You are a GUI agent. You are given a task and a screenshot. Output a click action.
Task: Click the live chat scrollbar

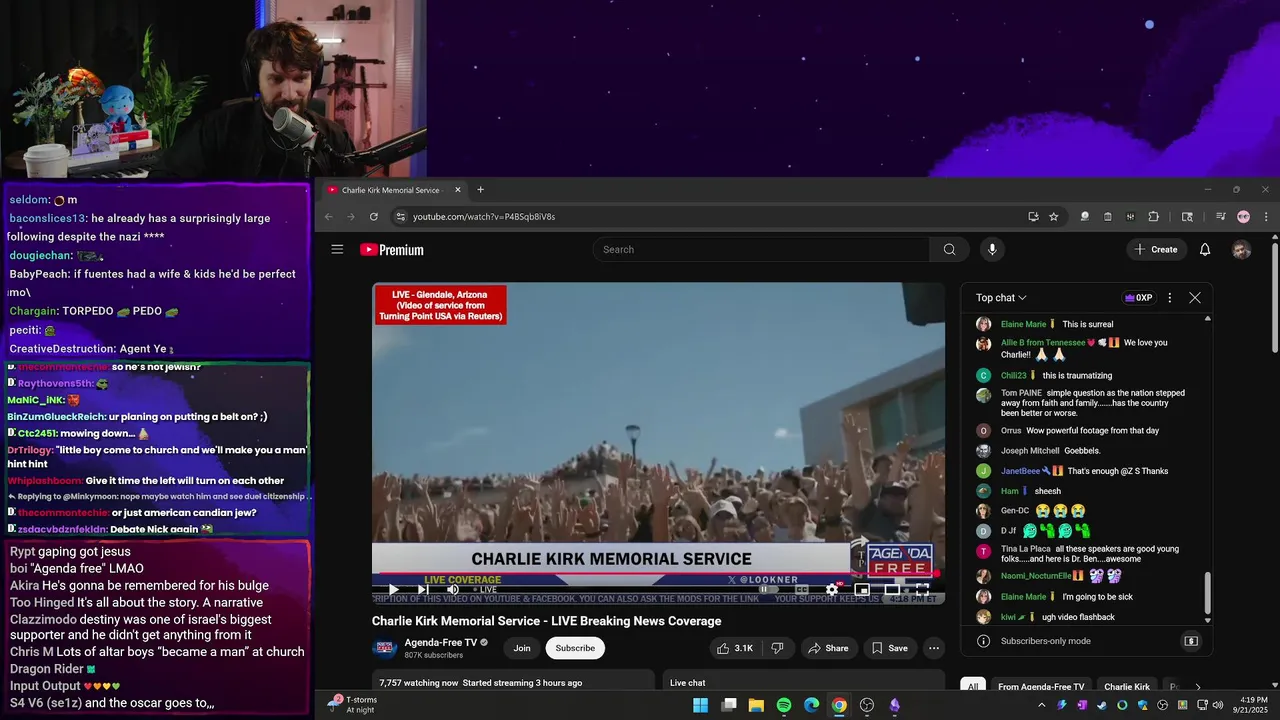pyautogui.click(x=1207, y=594)
